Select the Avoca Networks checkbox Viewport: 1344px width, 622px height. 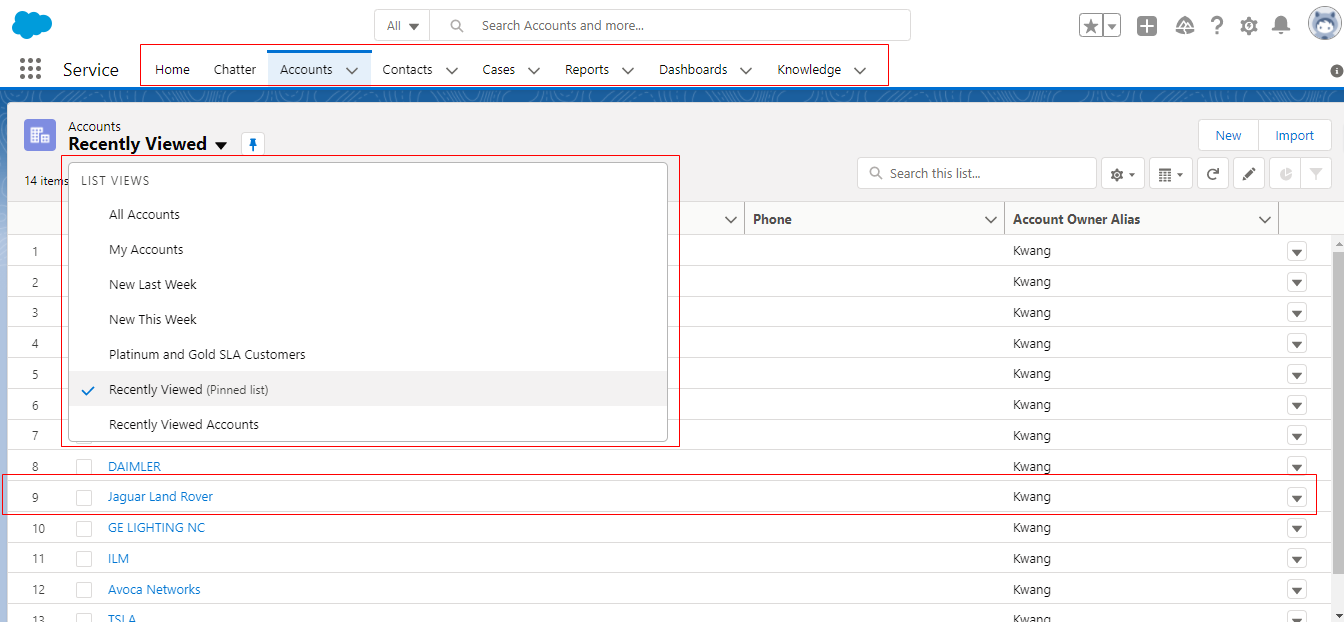[84, 590]
